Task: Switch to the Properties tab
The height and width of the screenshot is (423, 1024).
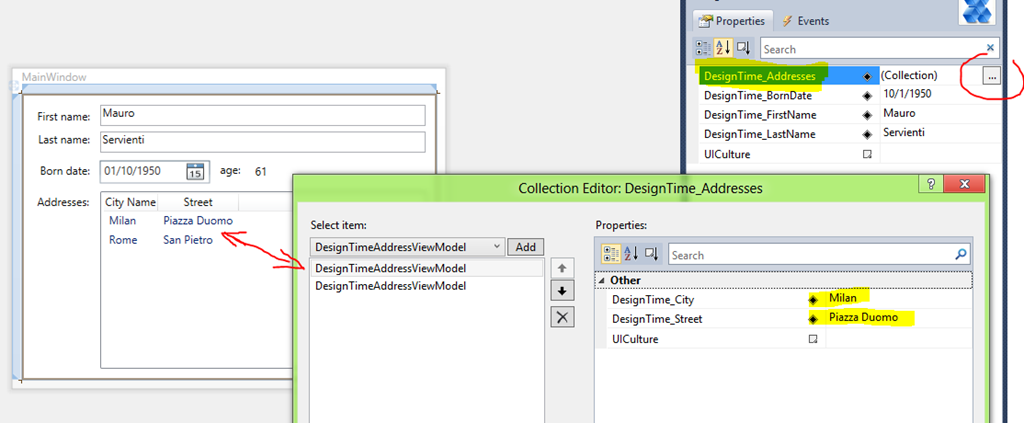Action: coord(733,21)
